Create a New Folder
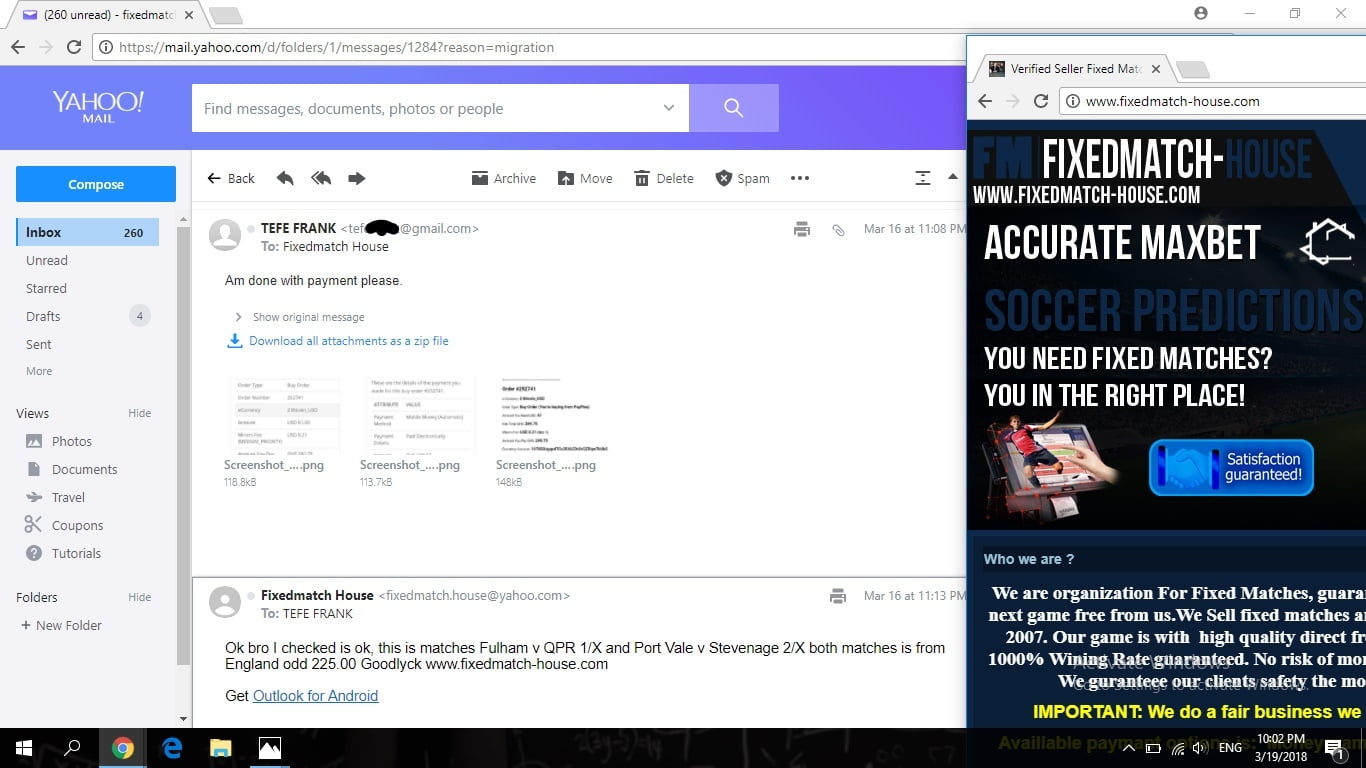 point(62,625)
